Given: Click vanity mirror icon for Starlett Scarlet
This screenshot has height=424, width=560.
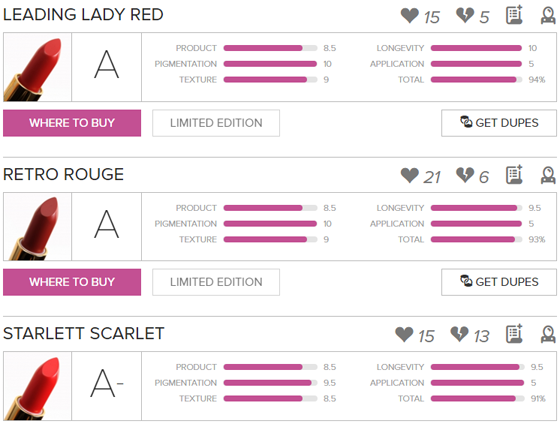Looking at the screenshot, I should 548,335.
